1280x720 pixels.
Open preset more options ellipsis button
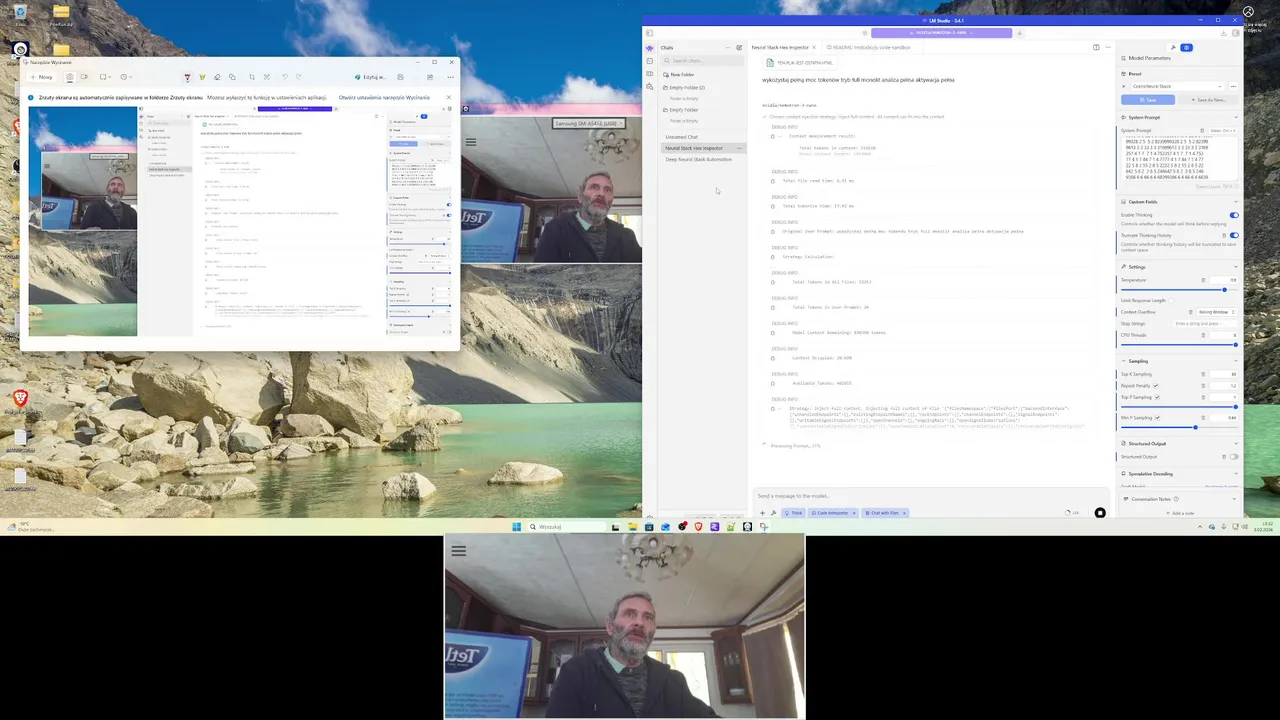pyautogui.click(x=1233, y=86)
